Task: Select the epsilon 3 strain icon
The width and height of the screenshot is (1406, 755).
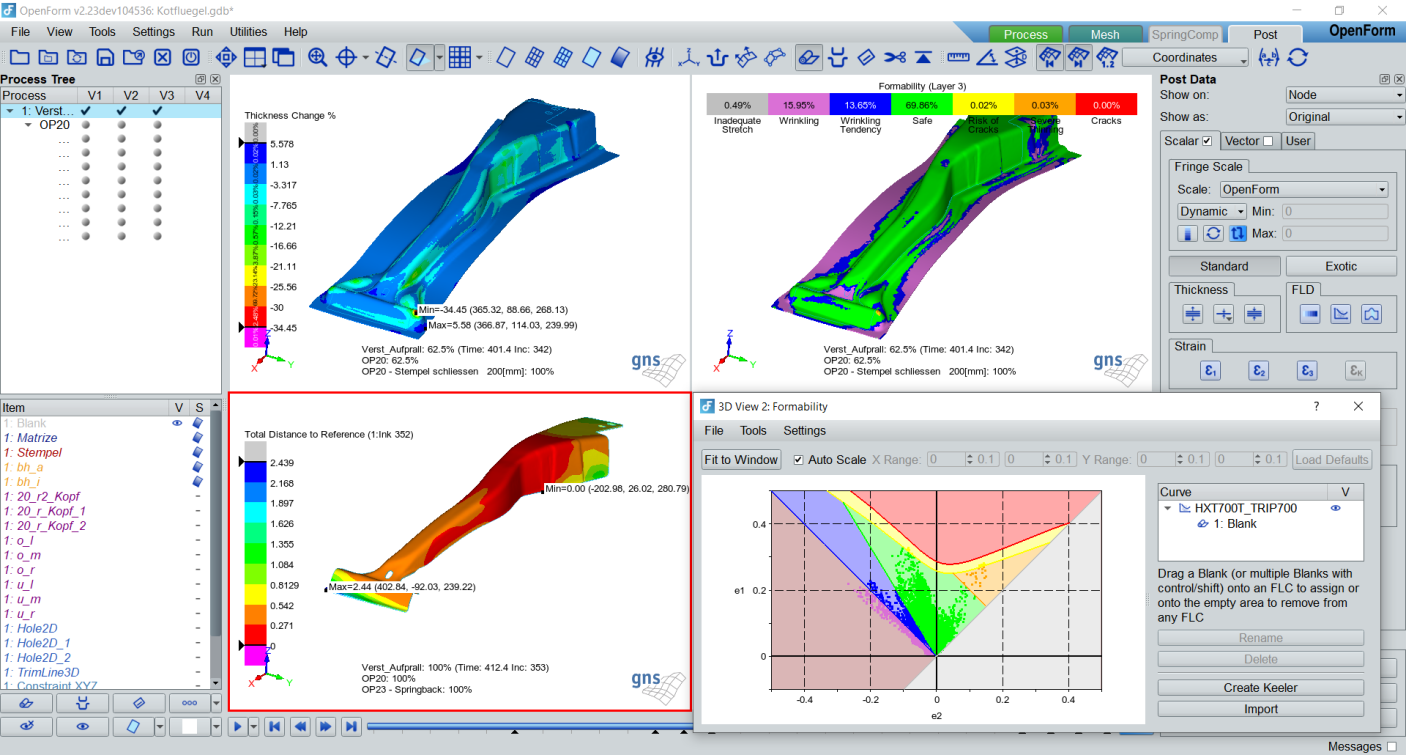Action: [1307, 370]
